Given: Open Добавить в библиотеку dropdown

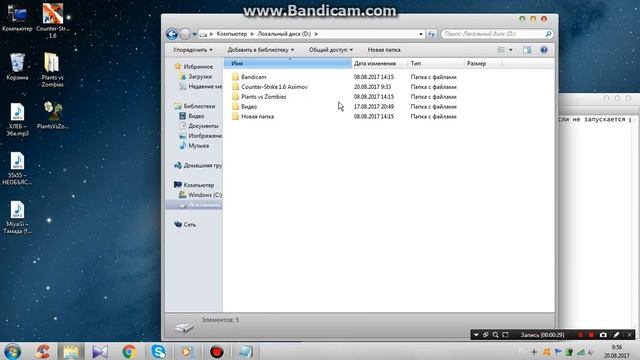Looking at the screenshot, I should (x=260, y=50).
